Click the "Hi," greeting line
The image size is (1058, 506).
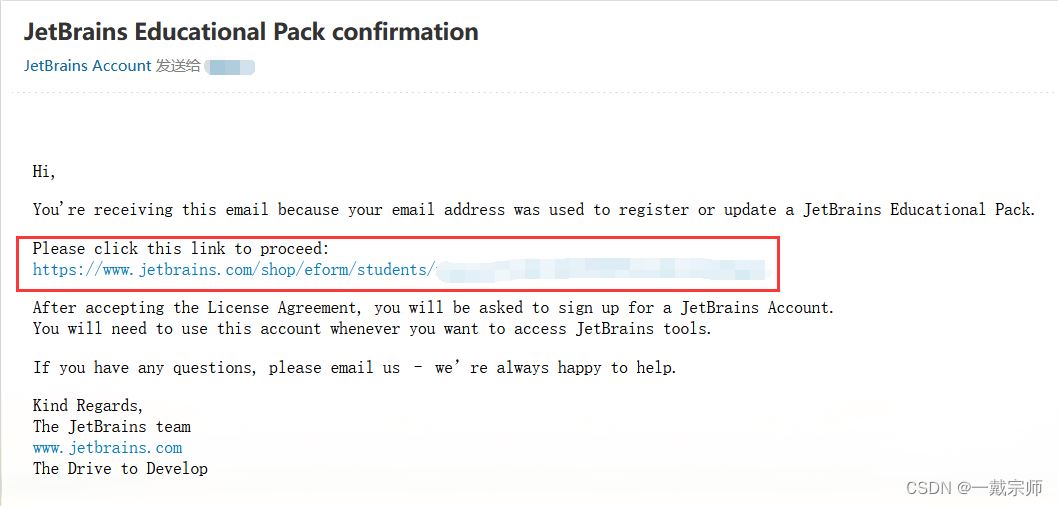[x=44, y=172]
